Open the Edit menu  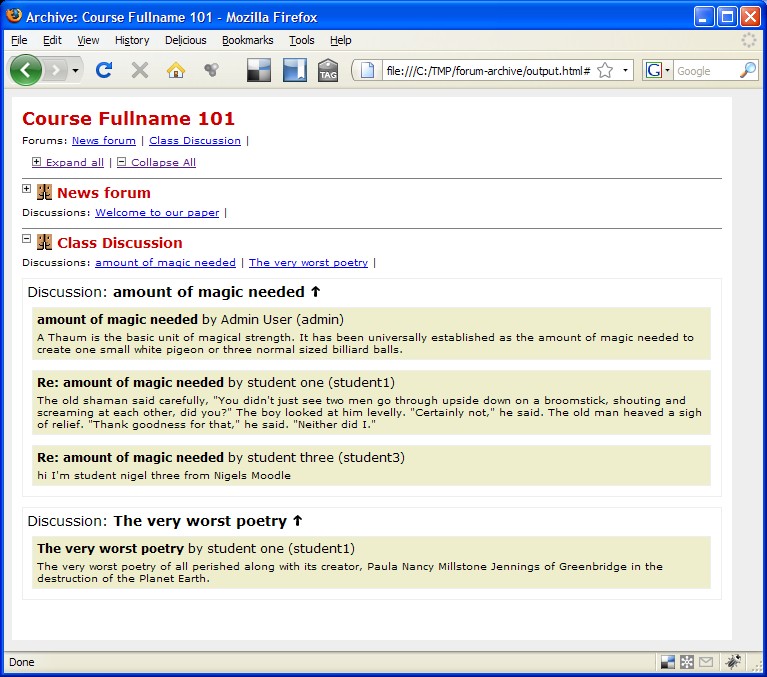52,40
